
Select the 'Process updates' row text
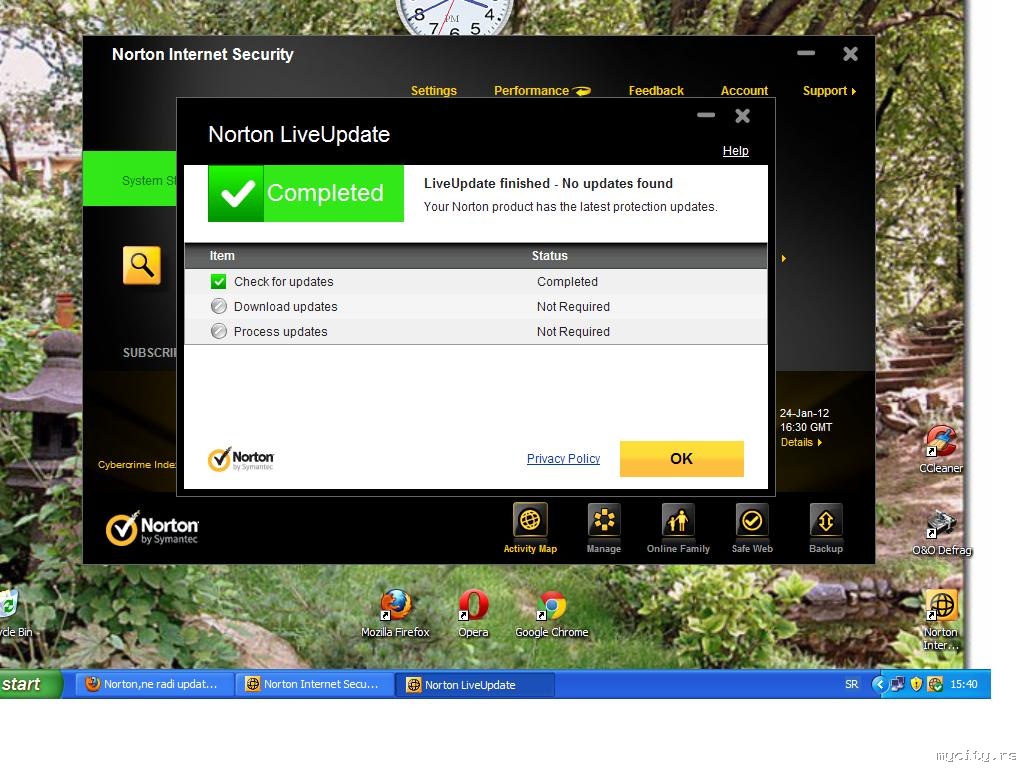[280, 331]
